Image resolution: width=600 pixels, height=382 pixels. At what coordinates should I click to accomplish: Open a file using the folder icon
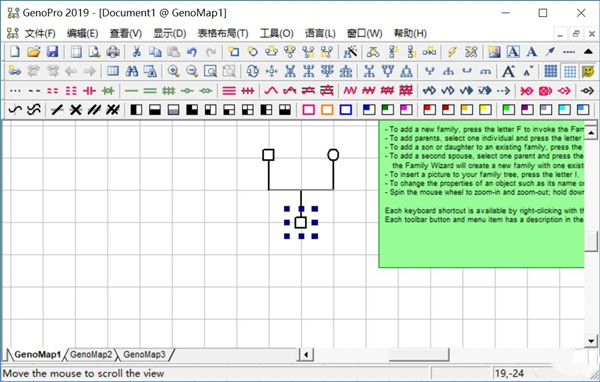pyautogui.click(x=33, y=52)
